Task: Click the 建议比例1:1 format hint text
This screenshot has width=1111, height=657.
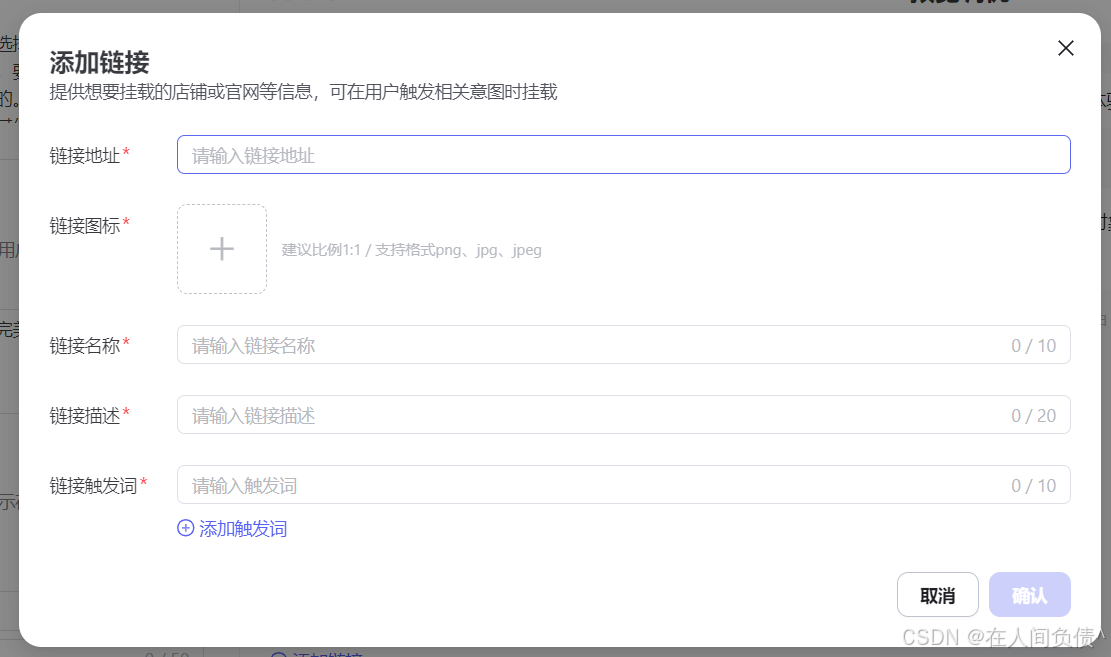Action: click(x=412, y=250)
